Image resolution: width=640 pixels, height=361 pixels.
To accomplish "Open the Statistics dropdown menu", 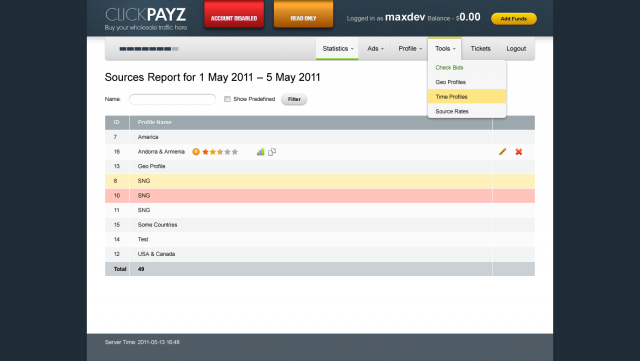I will 337,49.
